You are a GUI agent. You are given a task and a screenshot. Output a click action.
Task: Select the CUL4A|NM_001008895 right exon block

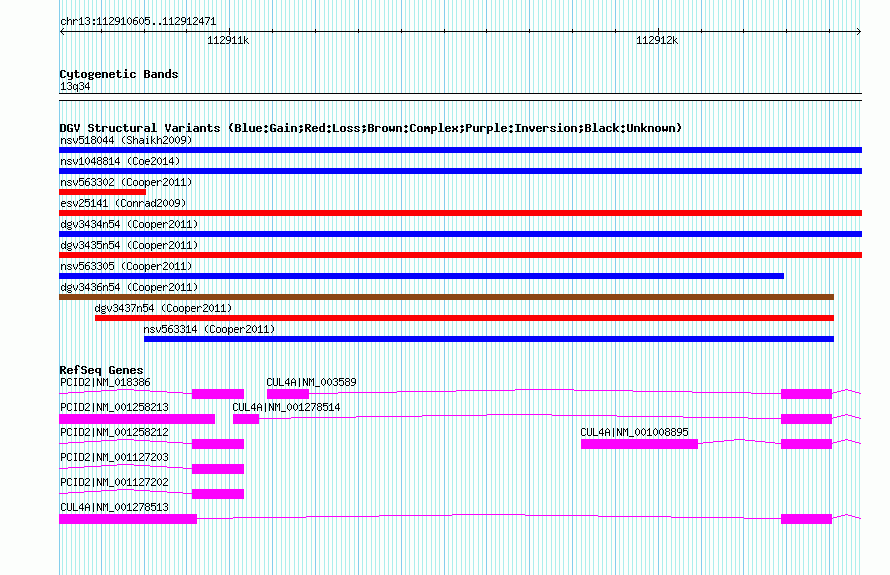tap(806, 444)
